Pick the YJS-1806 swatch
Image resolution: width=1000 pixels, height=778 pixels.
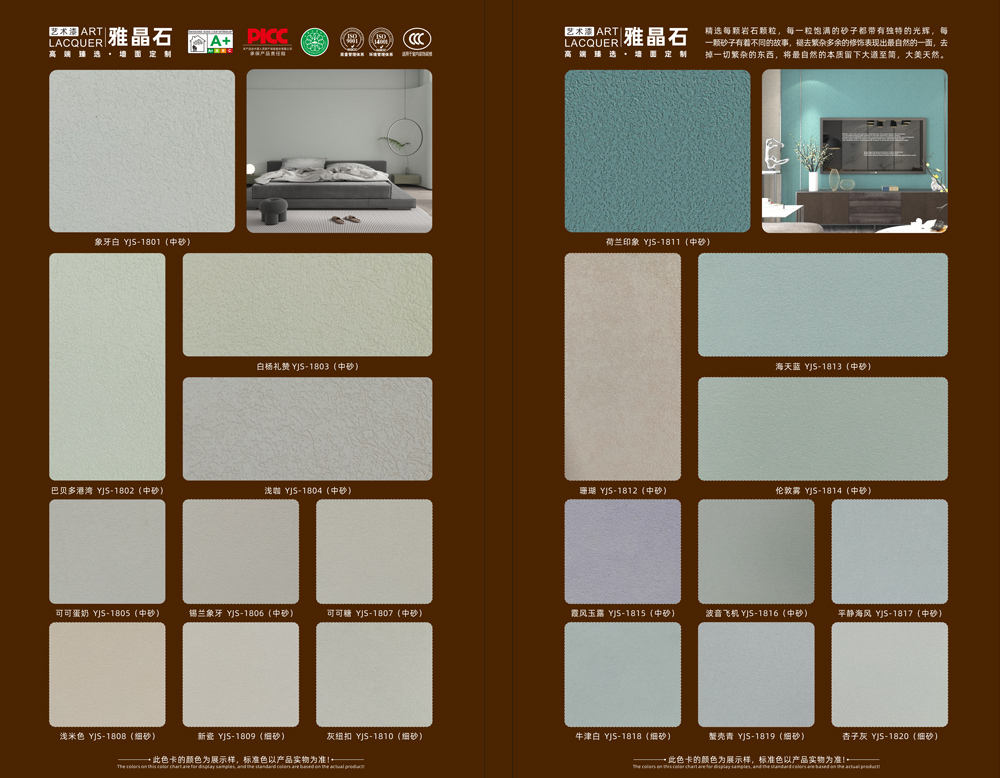coord(240,552)
